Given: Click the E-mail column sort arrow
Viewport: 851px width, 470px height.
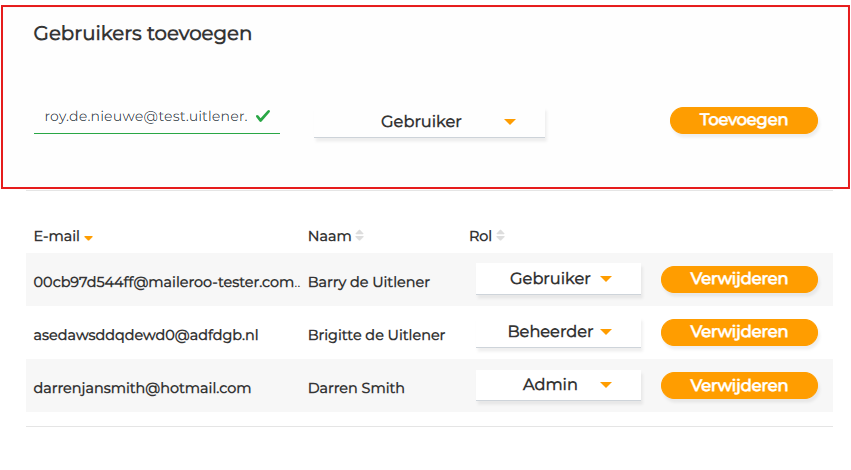Looking at the screenshot, I should pos(89,238).
